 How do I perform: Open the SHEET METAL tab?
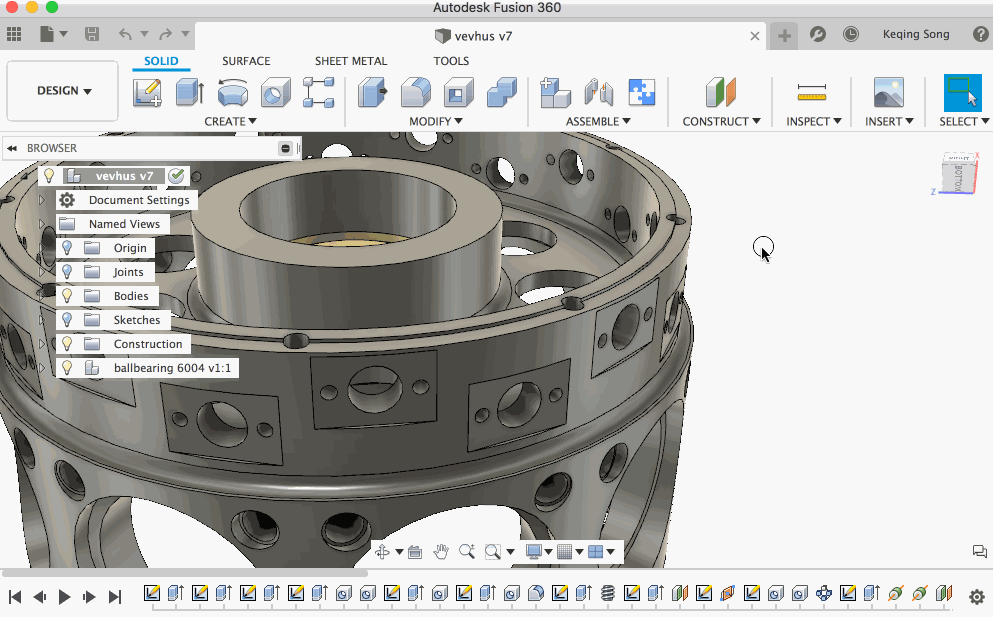[x=350, y=61]
